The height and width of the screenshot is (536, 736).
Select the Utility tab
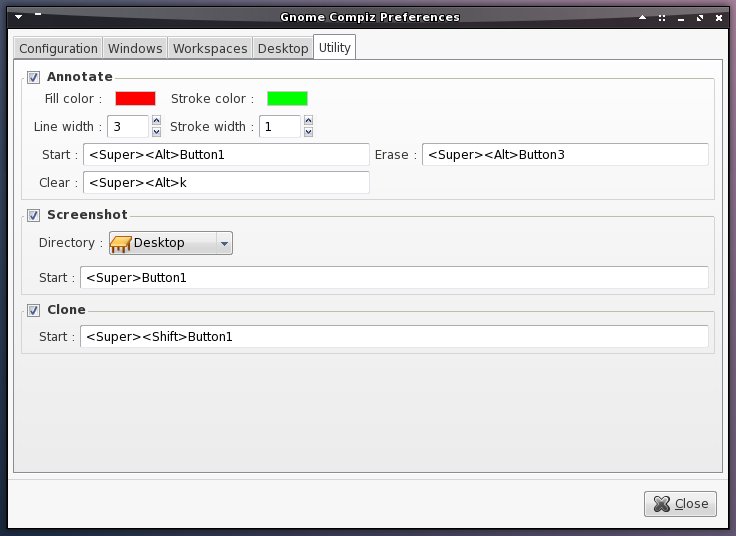click(334, 47)
